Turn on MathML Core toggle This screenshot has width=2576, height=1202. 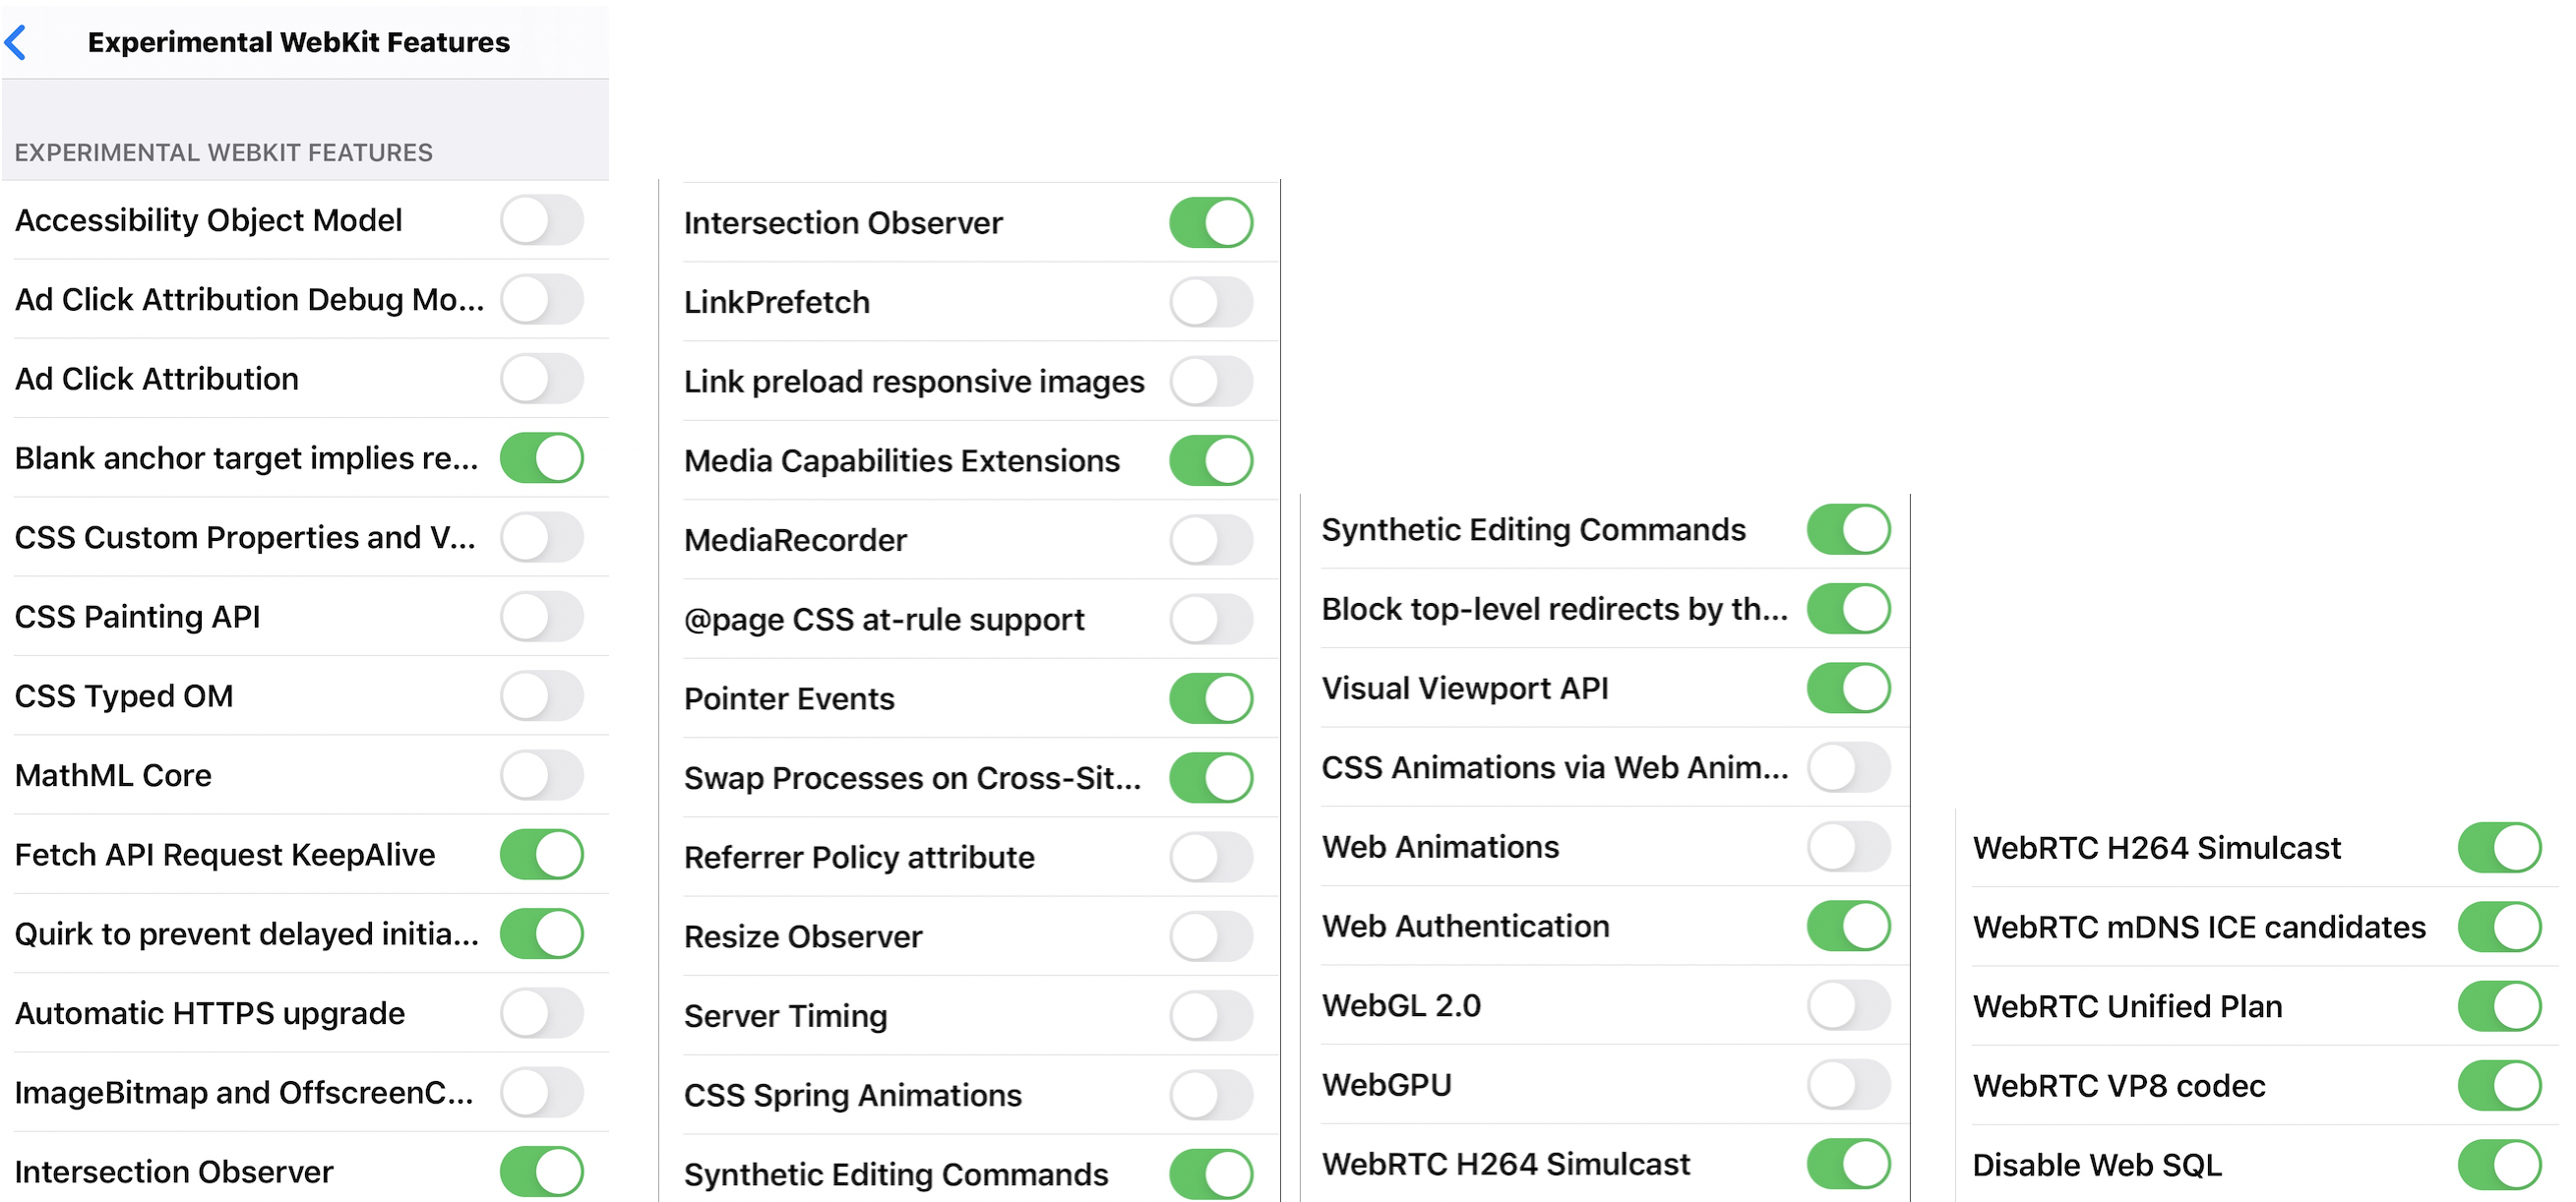pos(542,775)
